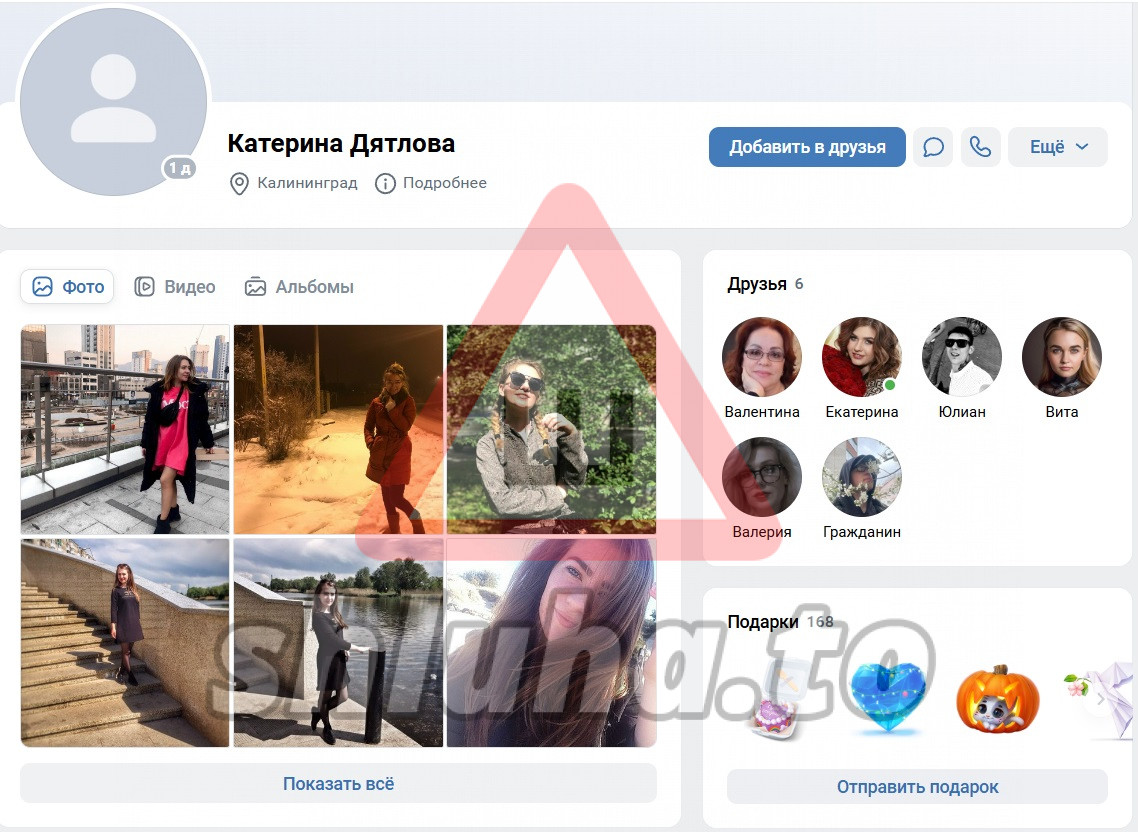Click the Калининград location pin icon
The height and width of the screenshot is (832, 1138).
pyautogui.click(x=239, y=184)
